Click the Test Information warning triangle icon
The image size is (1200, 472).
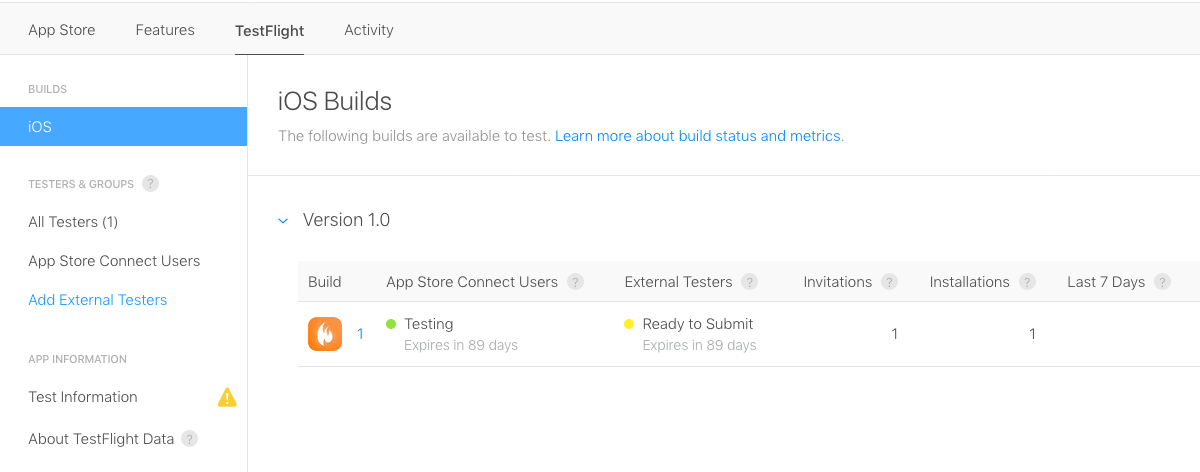tap(227, 397)
